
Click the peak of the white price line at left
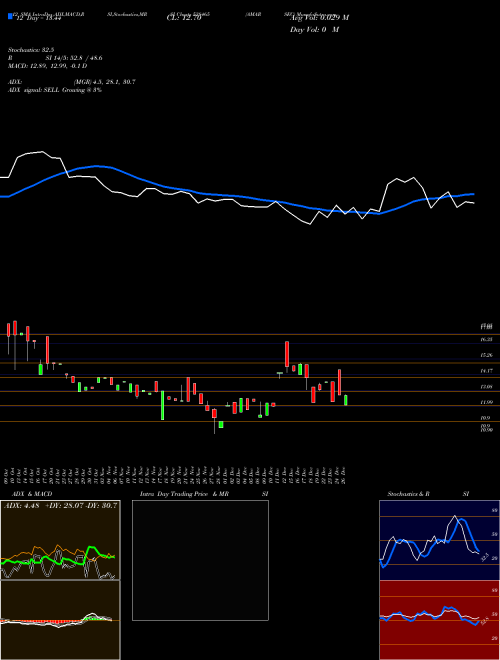pyautogui.click(x=42, y=152)
